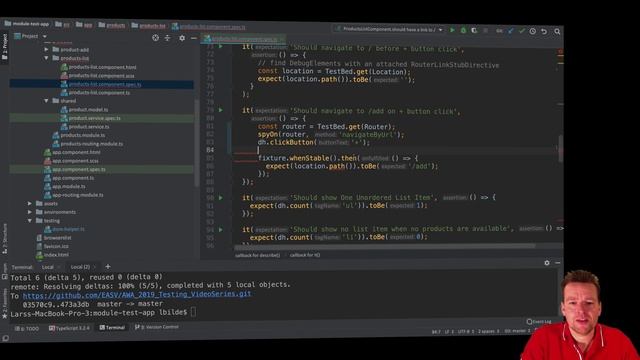This screenshot has height=360, width=640.
Task: Open the TODO tool window tab
Action: pos(27,328)
